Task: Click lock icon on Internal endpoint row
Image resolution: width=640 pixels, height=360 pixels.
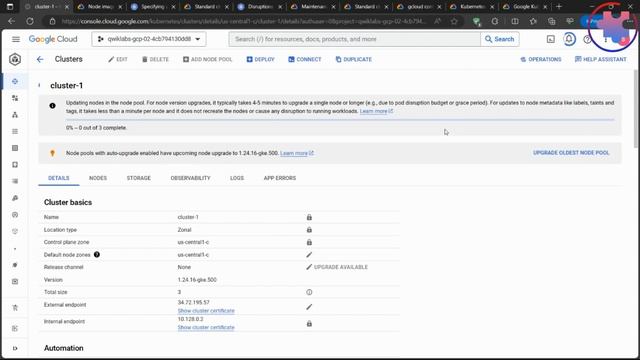Action: pos(309,324)
